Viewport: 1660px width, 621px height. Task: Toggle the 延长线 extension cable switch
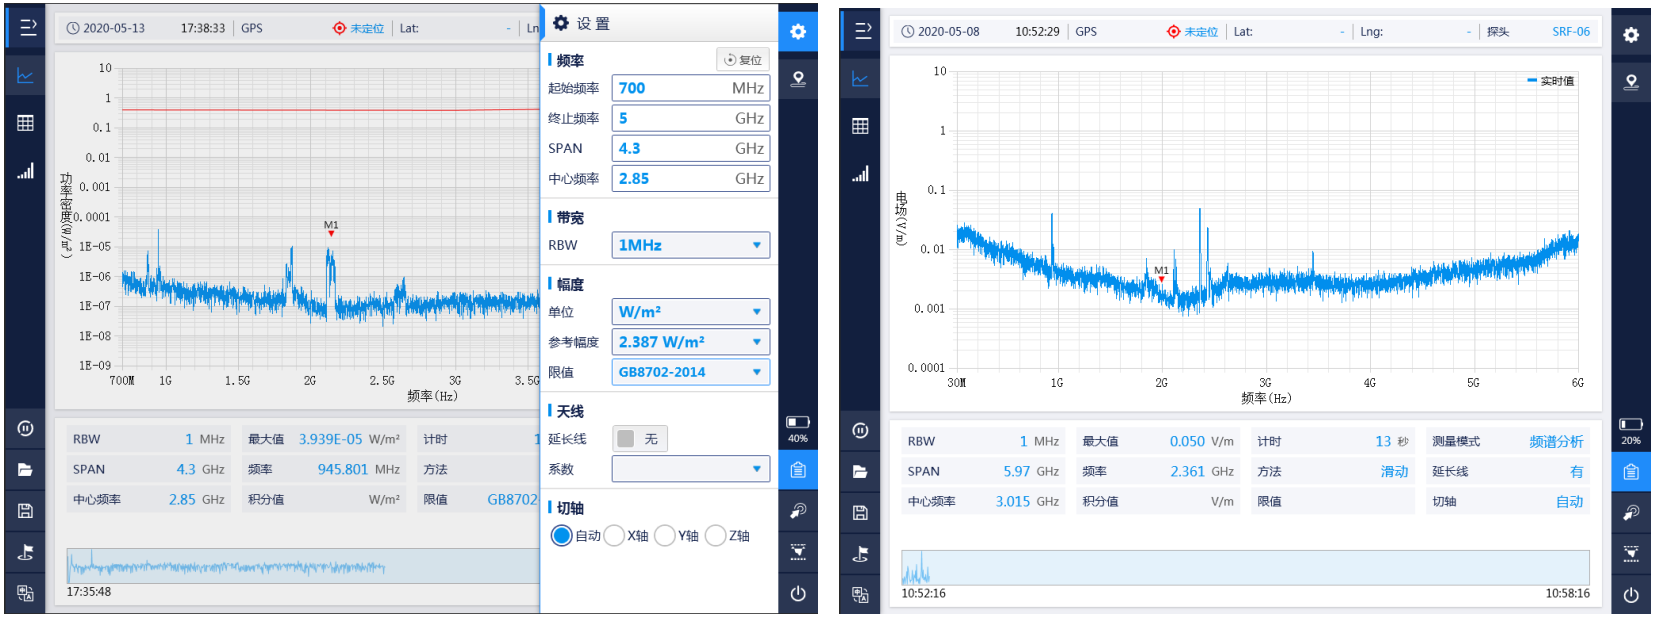click(639, 439)
